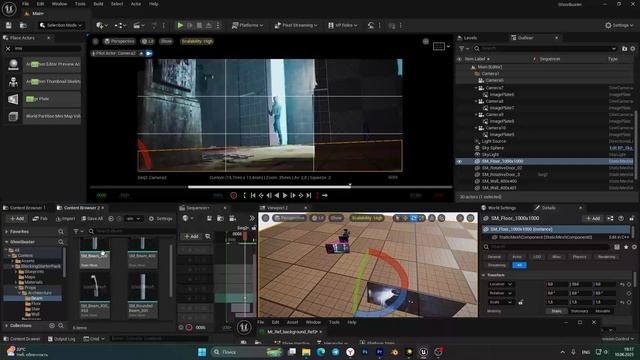Screen dimensions: 640x360
Task: Jump to sequence end in transport controls
Action: [309, 196]
